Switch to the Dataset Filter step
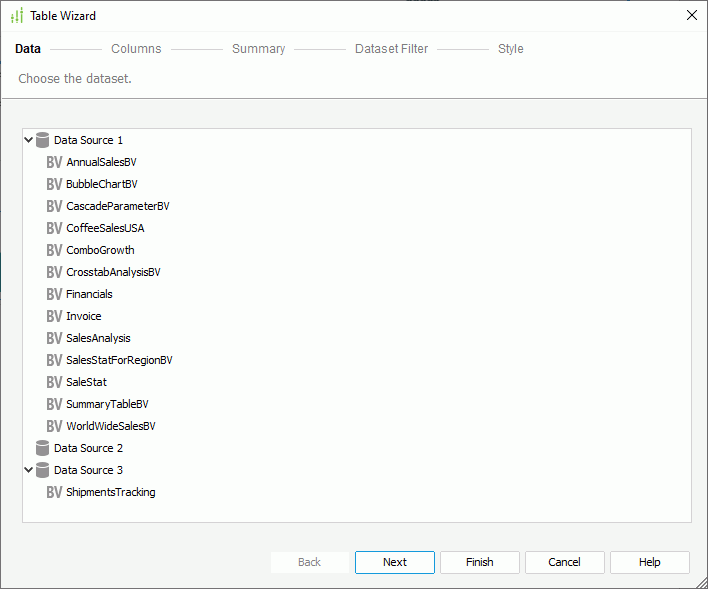This screenshot has height=589, width=708. 391,49
